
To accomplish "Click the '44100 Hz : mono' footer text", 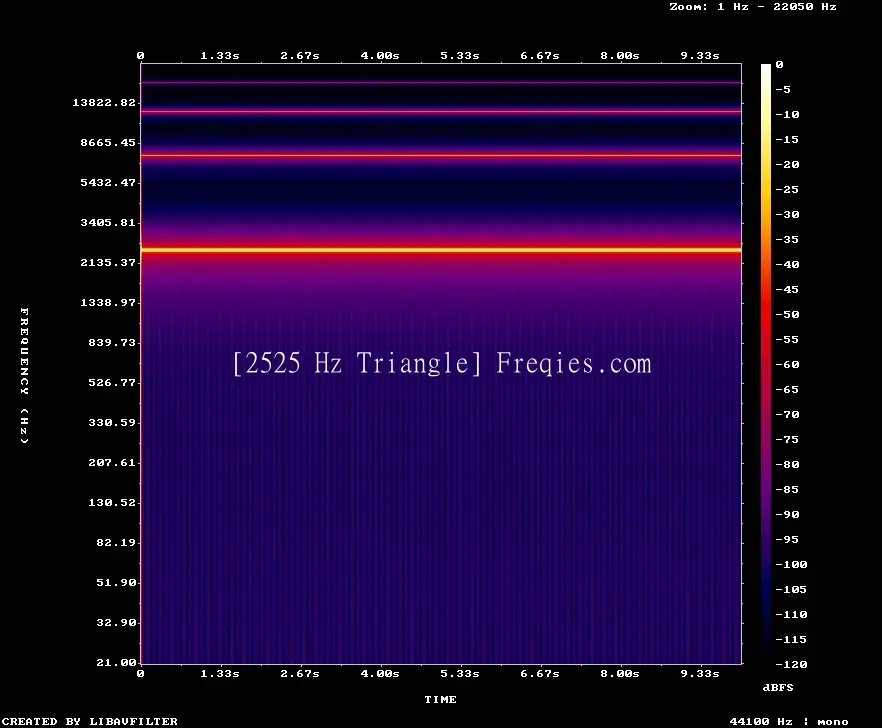I will point(789,721).
